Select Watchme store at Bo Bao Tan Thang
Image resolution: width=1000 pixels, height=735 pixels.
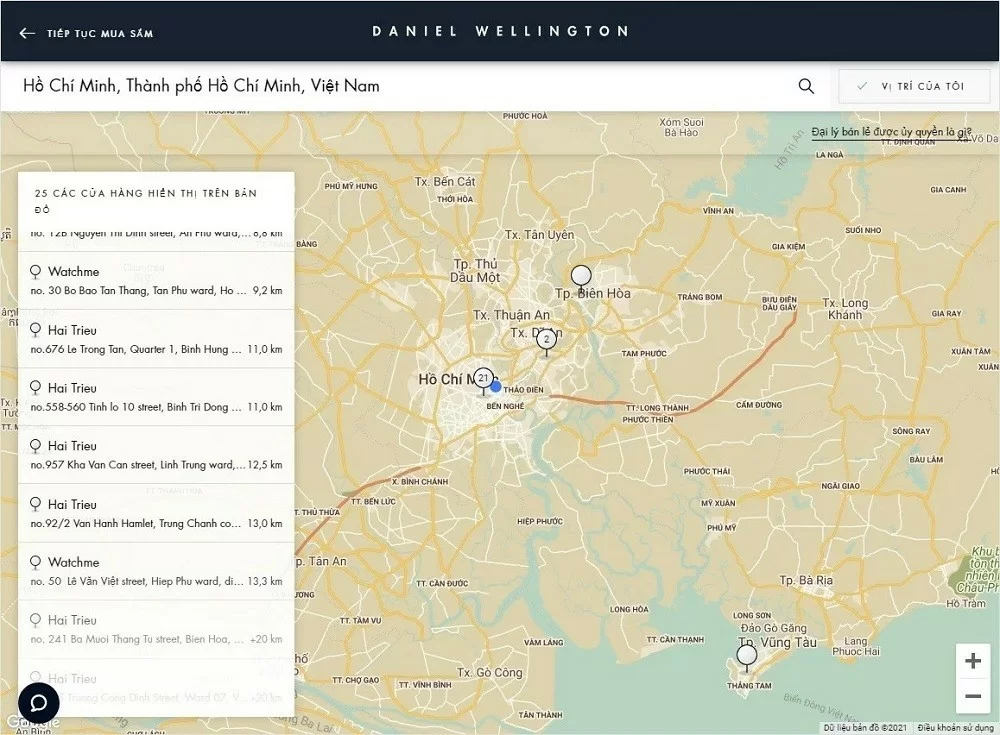click(x=156, y=281)
